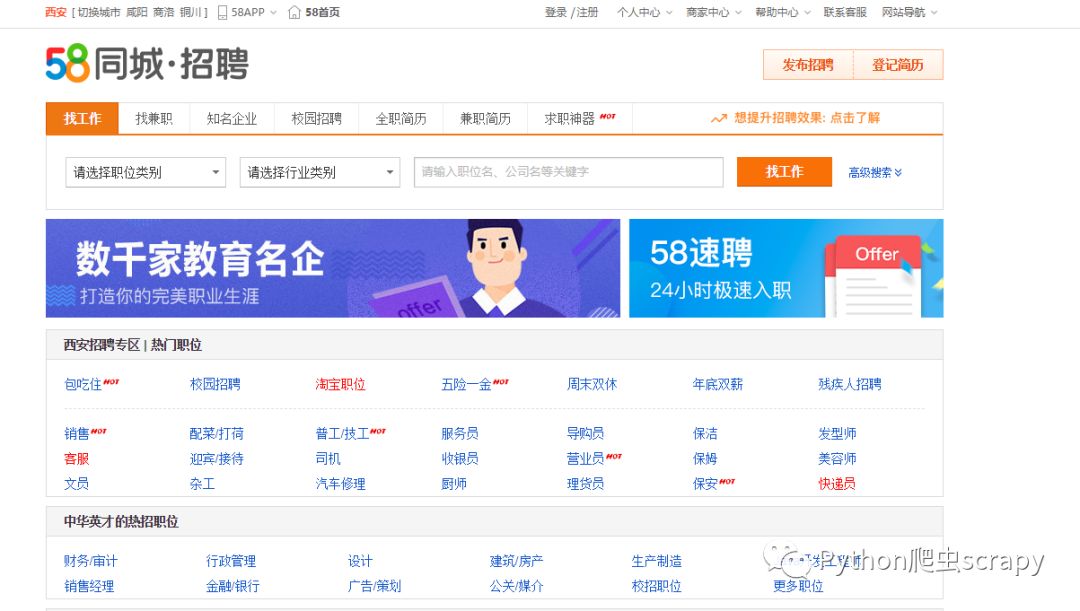Screen dimensions: 1080x611
Task: Click the 发布招聘 button
Action: click(808, 65)
